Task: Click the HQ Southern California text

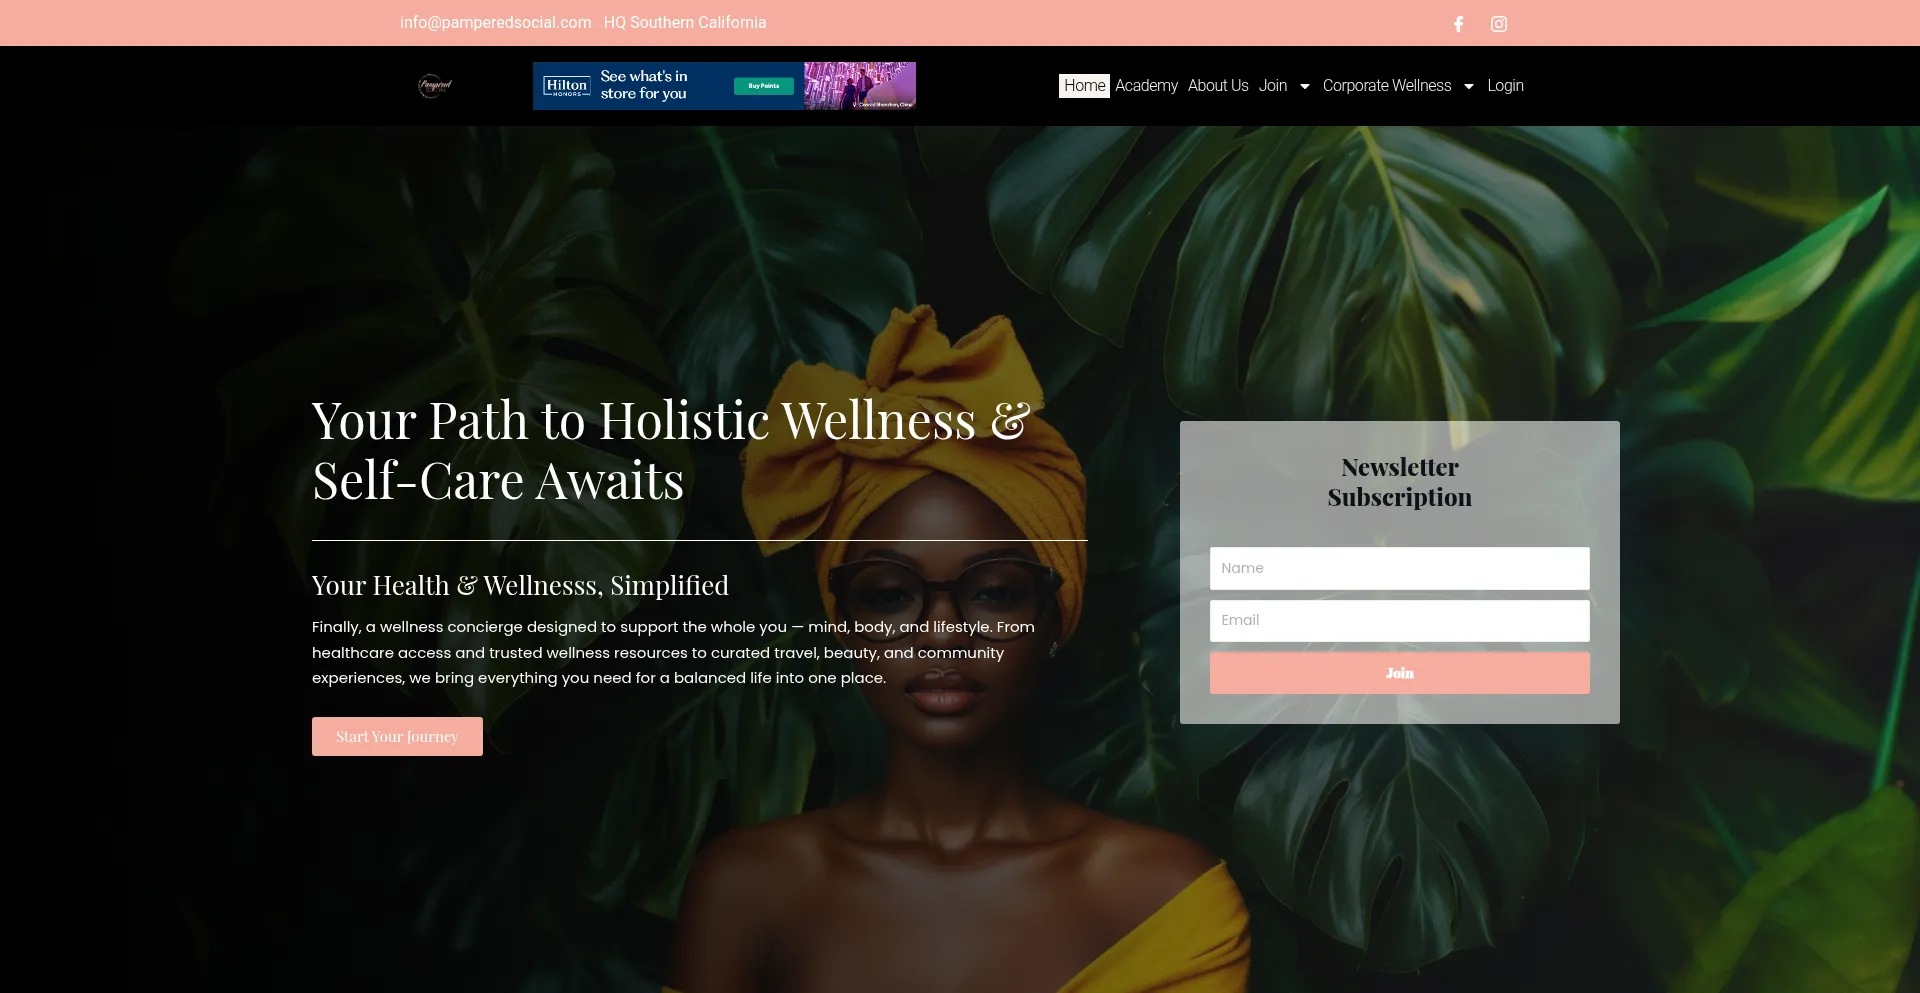Action: tap(685, 22)
